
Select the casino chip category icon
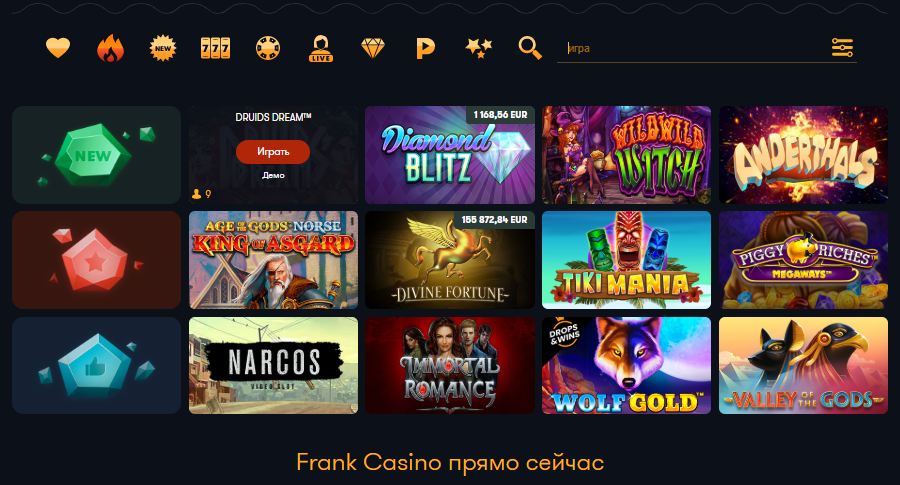(x=268, y=48)
